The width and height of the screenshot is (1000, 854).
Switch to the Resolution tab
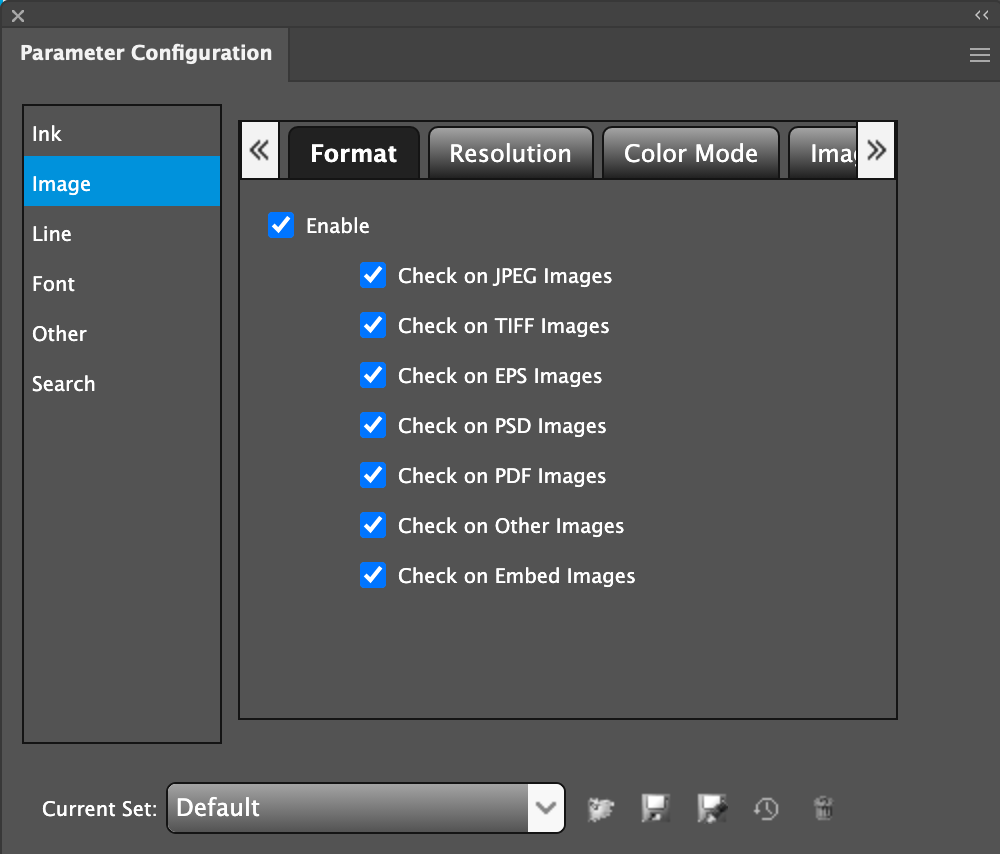(x=510, y=154)
